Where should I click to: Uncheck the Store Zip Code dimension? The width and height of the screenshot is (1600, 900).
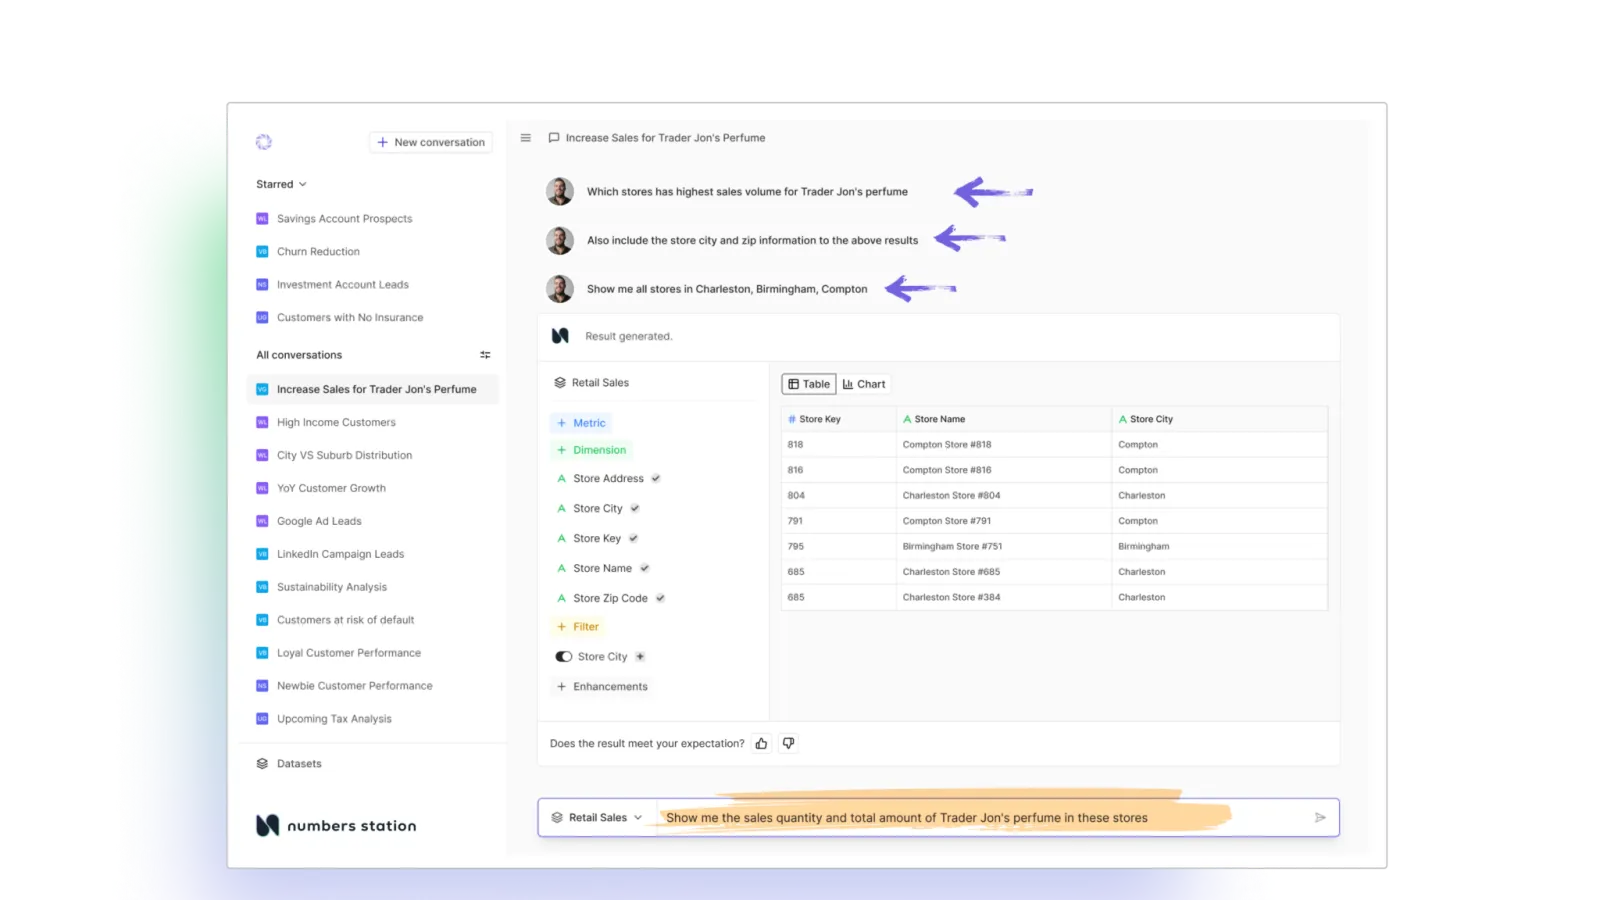click(660, 598)
